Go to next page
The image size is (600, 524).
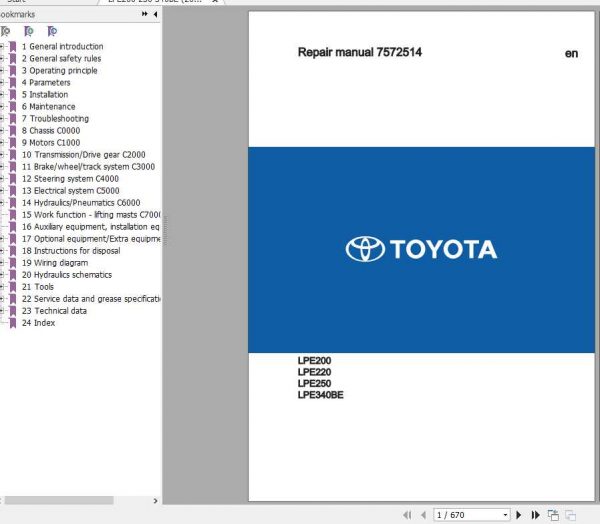(x=519, y=515)
